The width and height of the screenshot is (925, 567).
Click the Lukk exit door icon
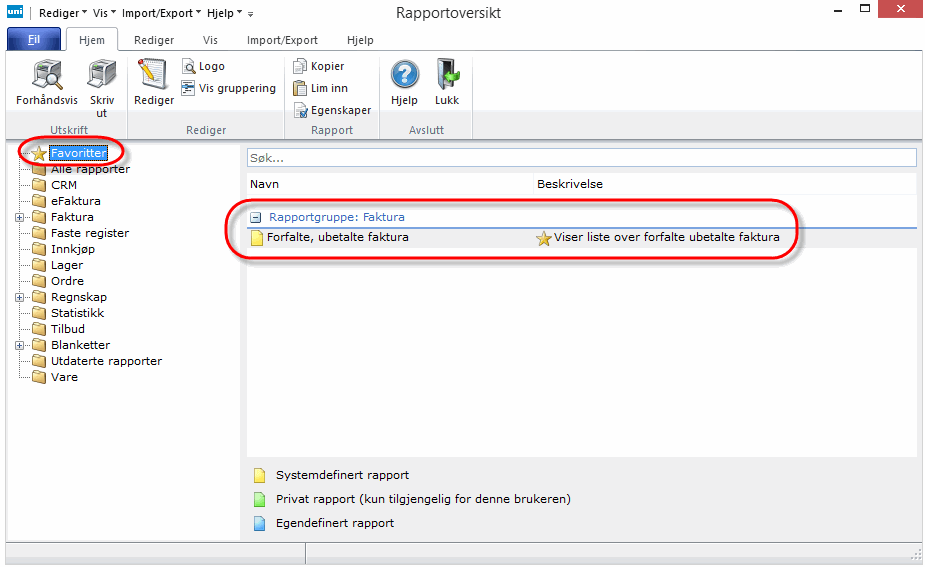447,75
